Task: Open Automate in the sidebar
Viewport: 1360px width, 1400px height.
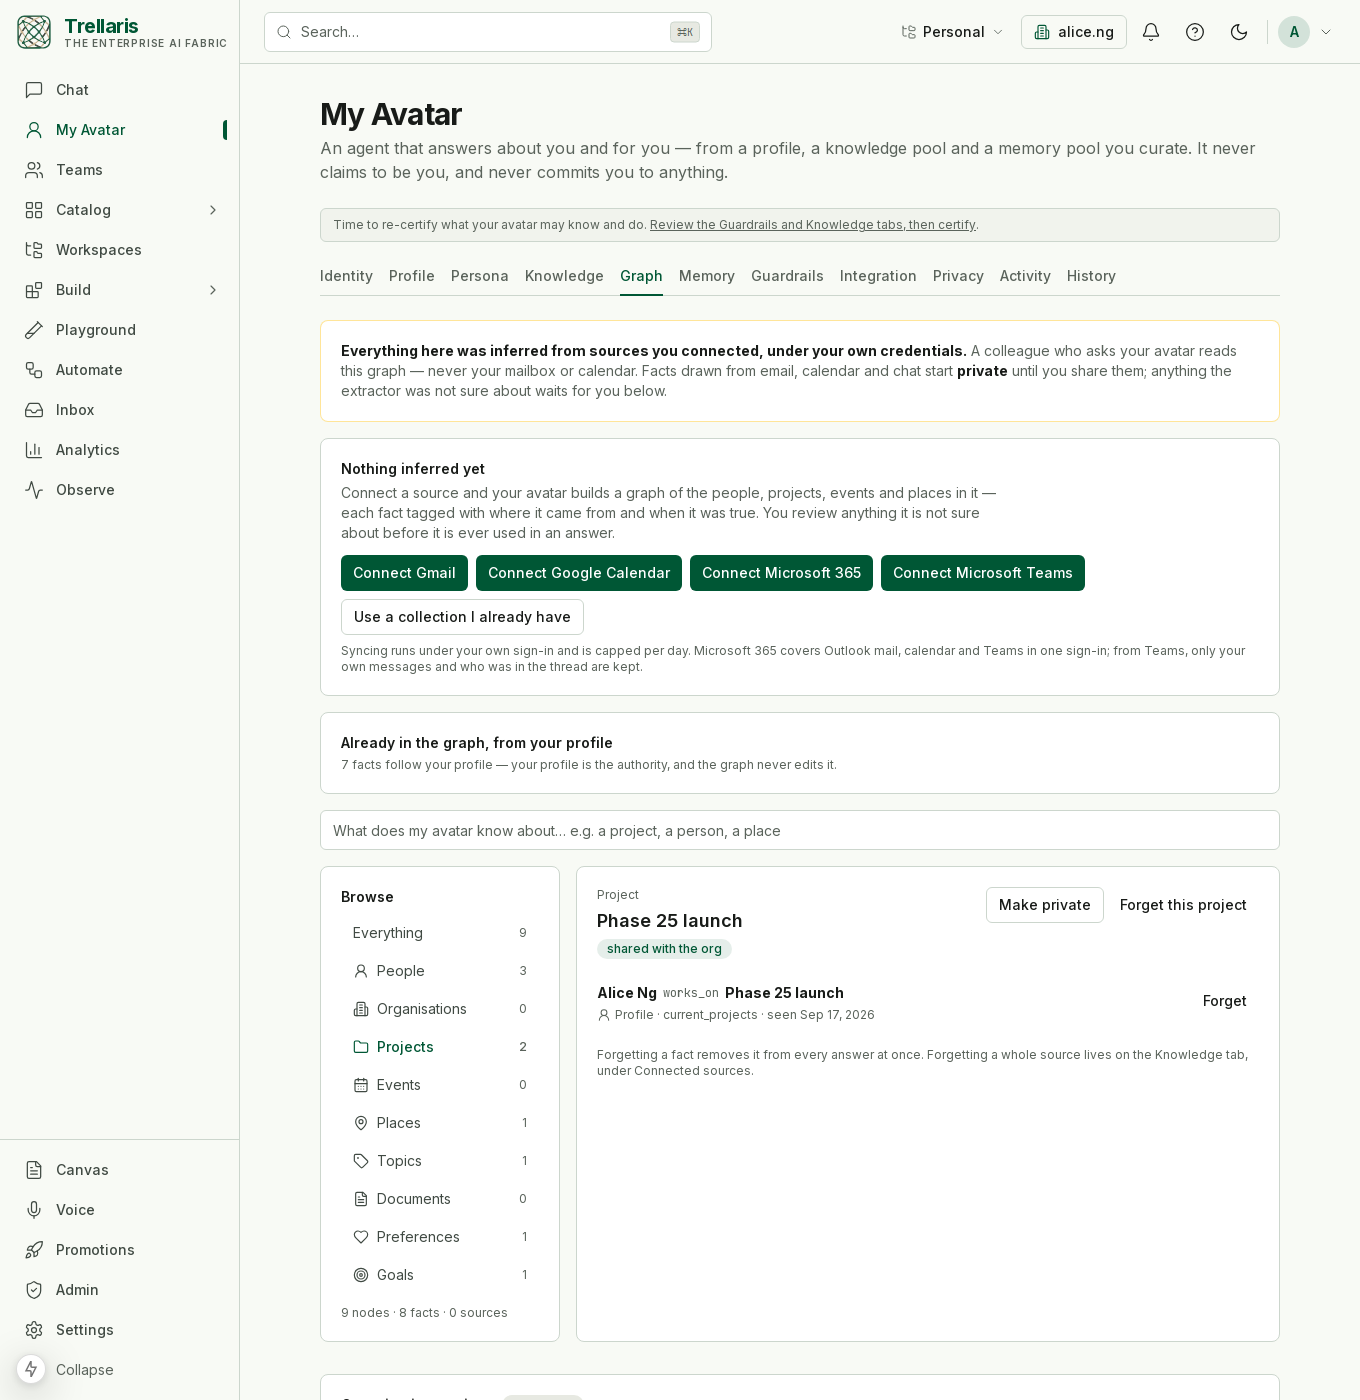Action: click(120, 370)
